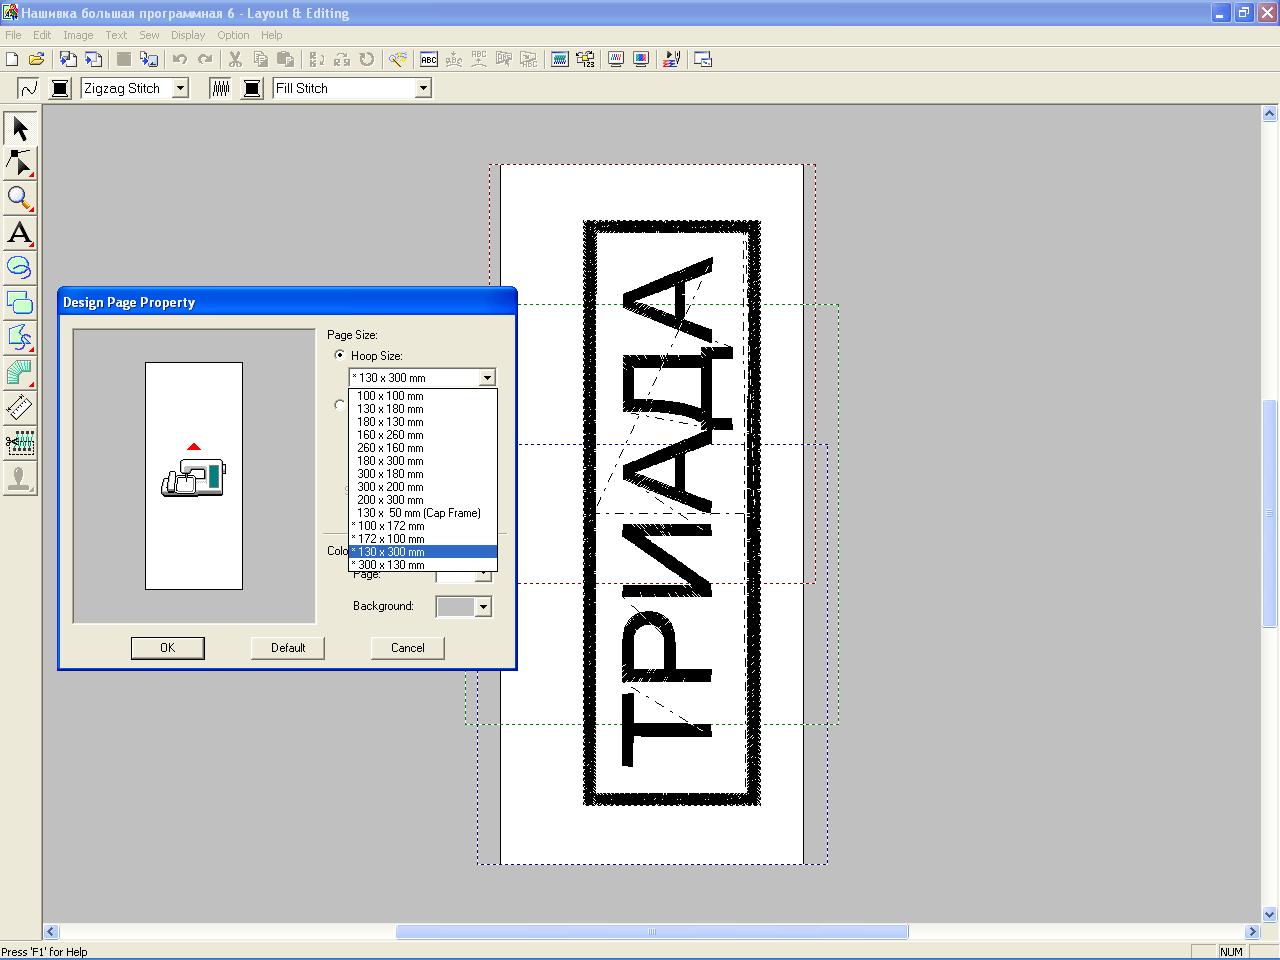The image size is (1280, 960).
Task: Open the Sew menu
Action: [x=149, y=35]
